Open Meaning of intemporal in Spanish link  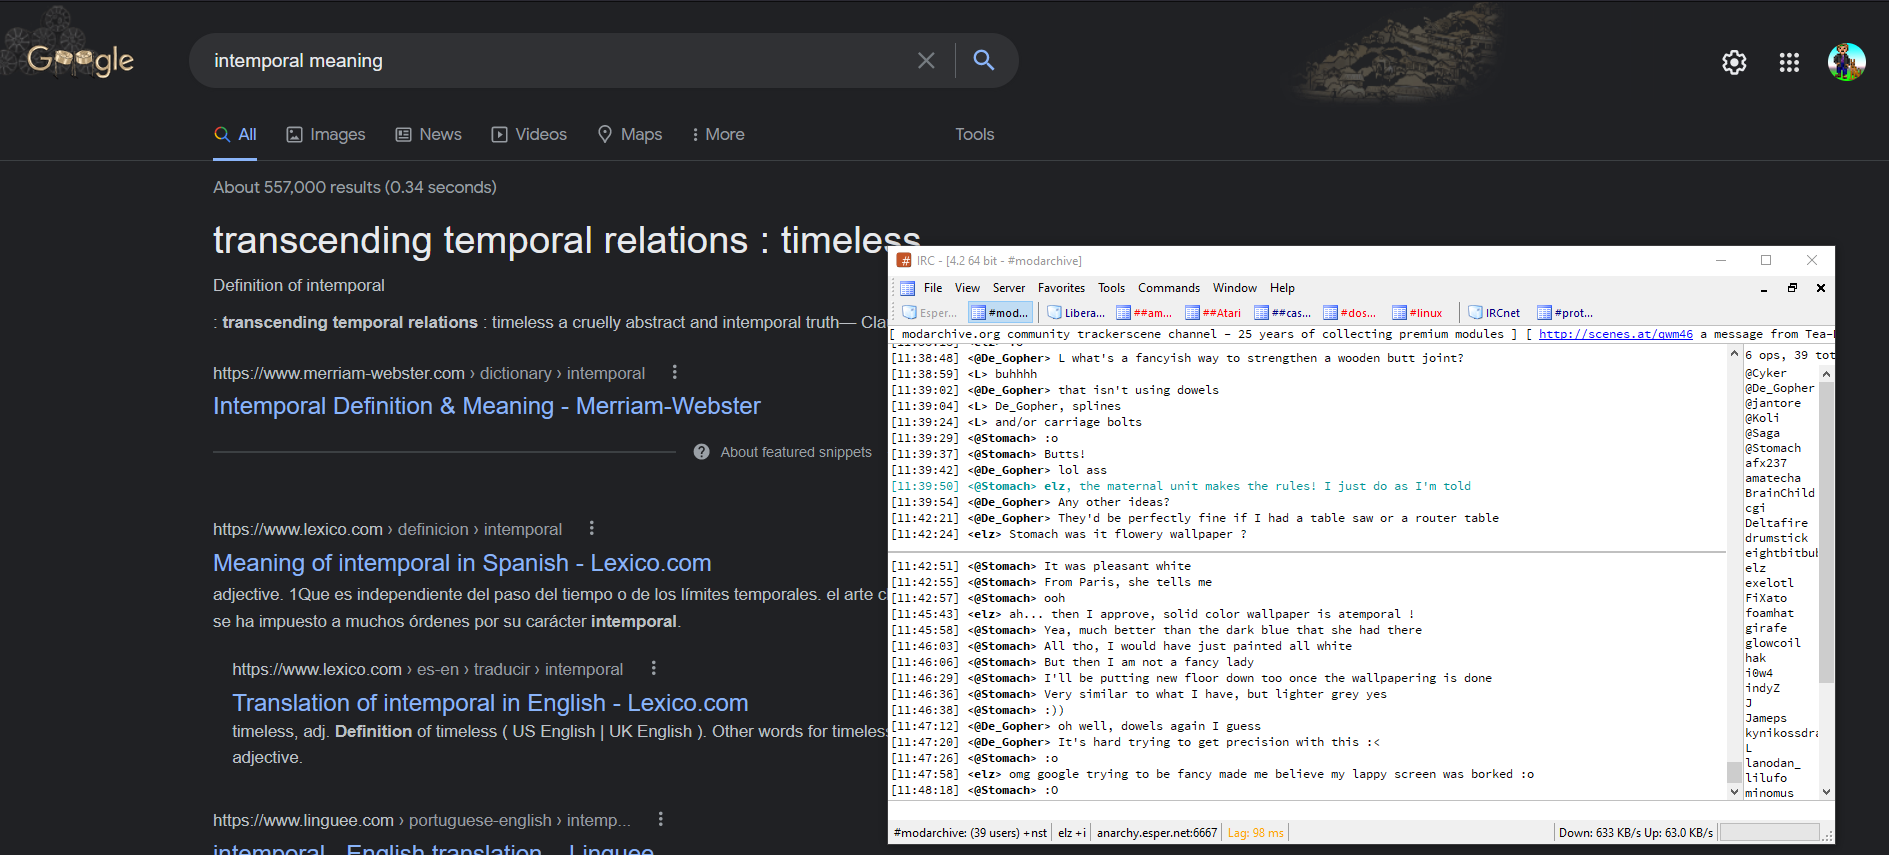point(462,563)
